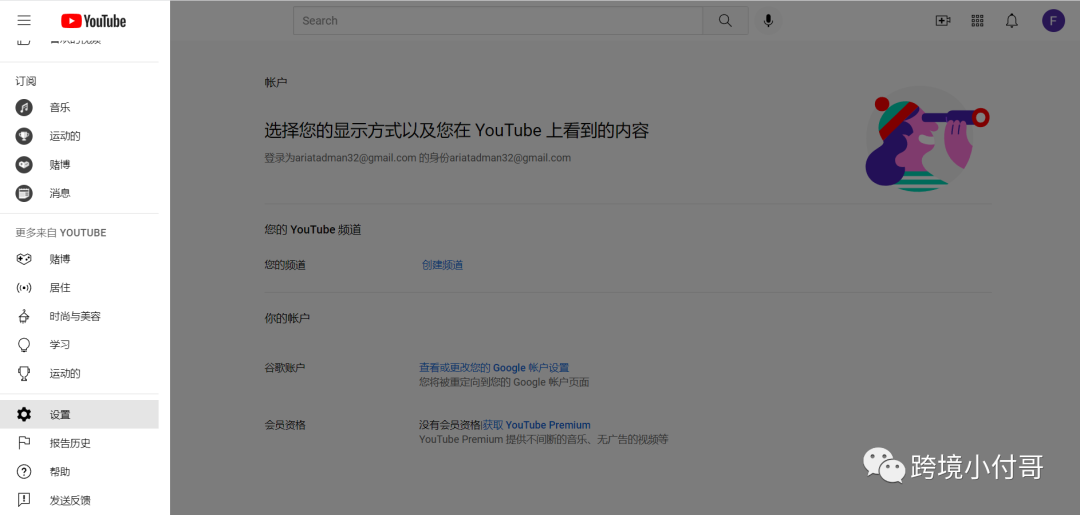Open the YouTube apps grid icon
This screenshot has height=515, width=1080.
(977, 21)
